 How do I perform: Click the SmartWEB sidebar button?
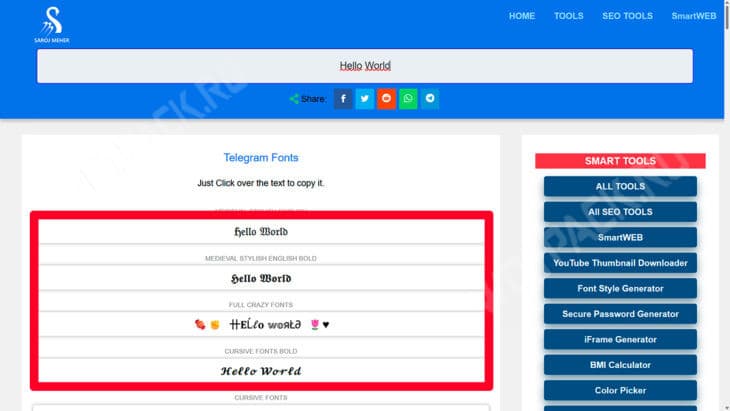point(620,238)
